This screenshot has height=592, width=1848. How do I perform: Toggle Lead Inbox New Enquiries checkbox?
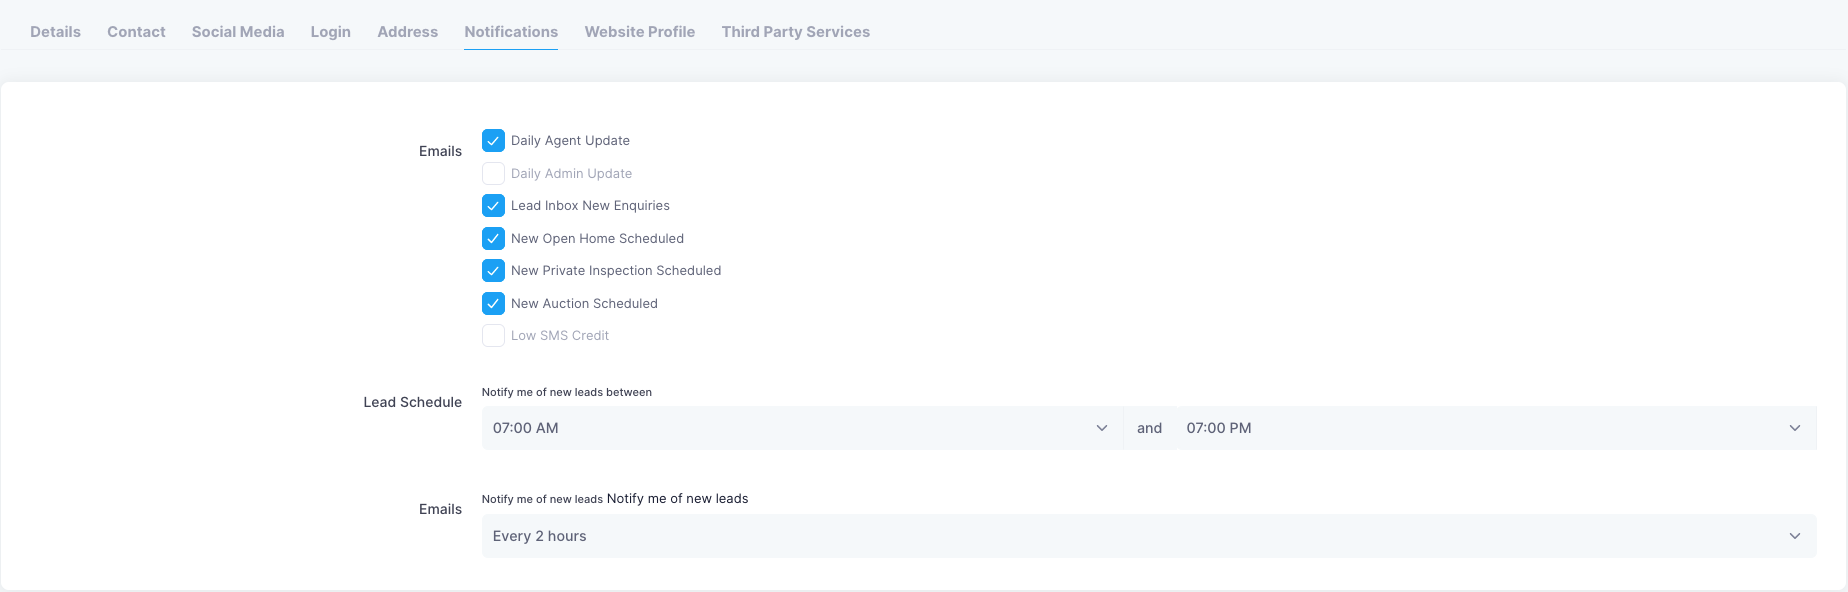click(x=493, y=206)
